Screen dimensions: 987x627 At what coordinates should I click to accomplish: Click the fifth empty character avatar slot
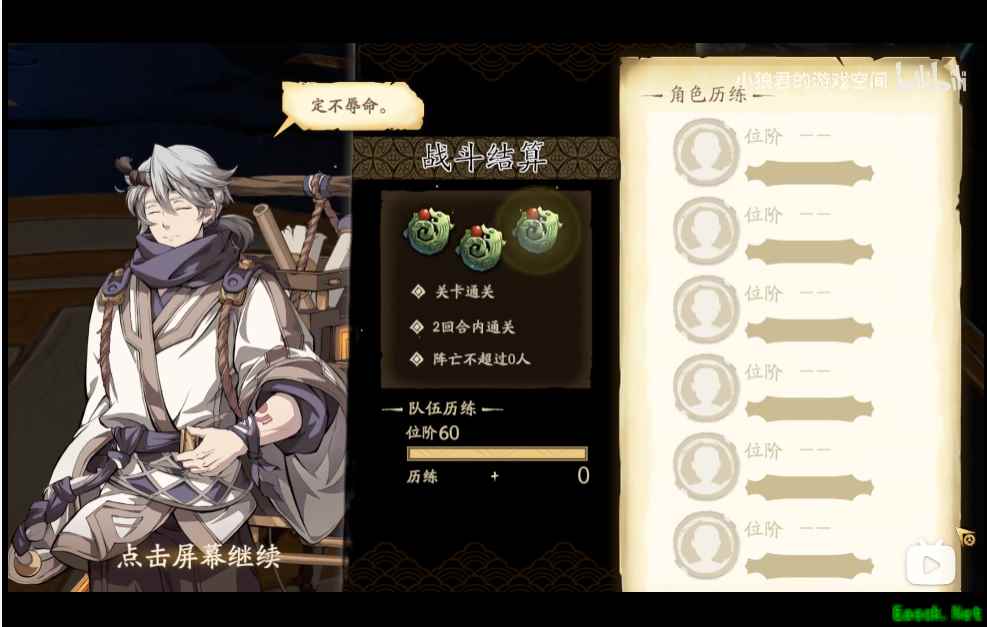706,466
